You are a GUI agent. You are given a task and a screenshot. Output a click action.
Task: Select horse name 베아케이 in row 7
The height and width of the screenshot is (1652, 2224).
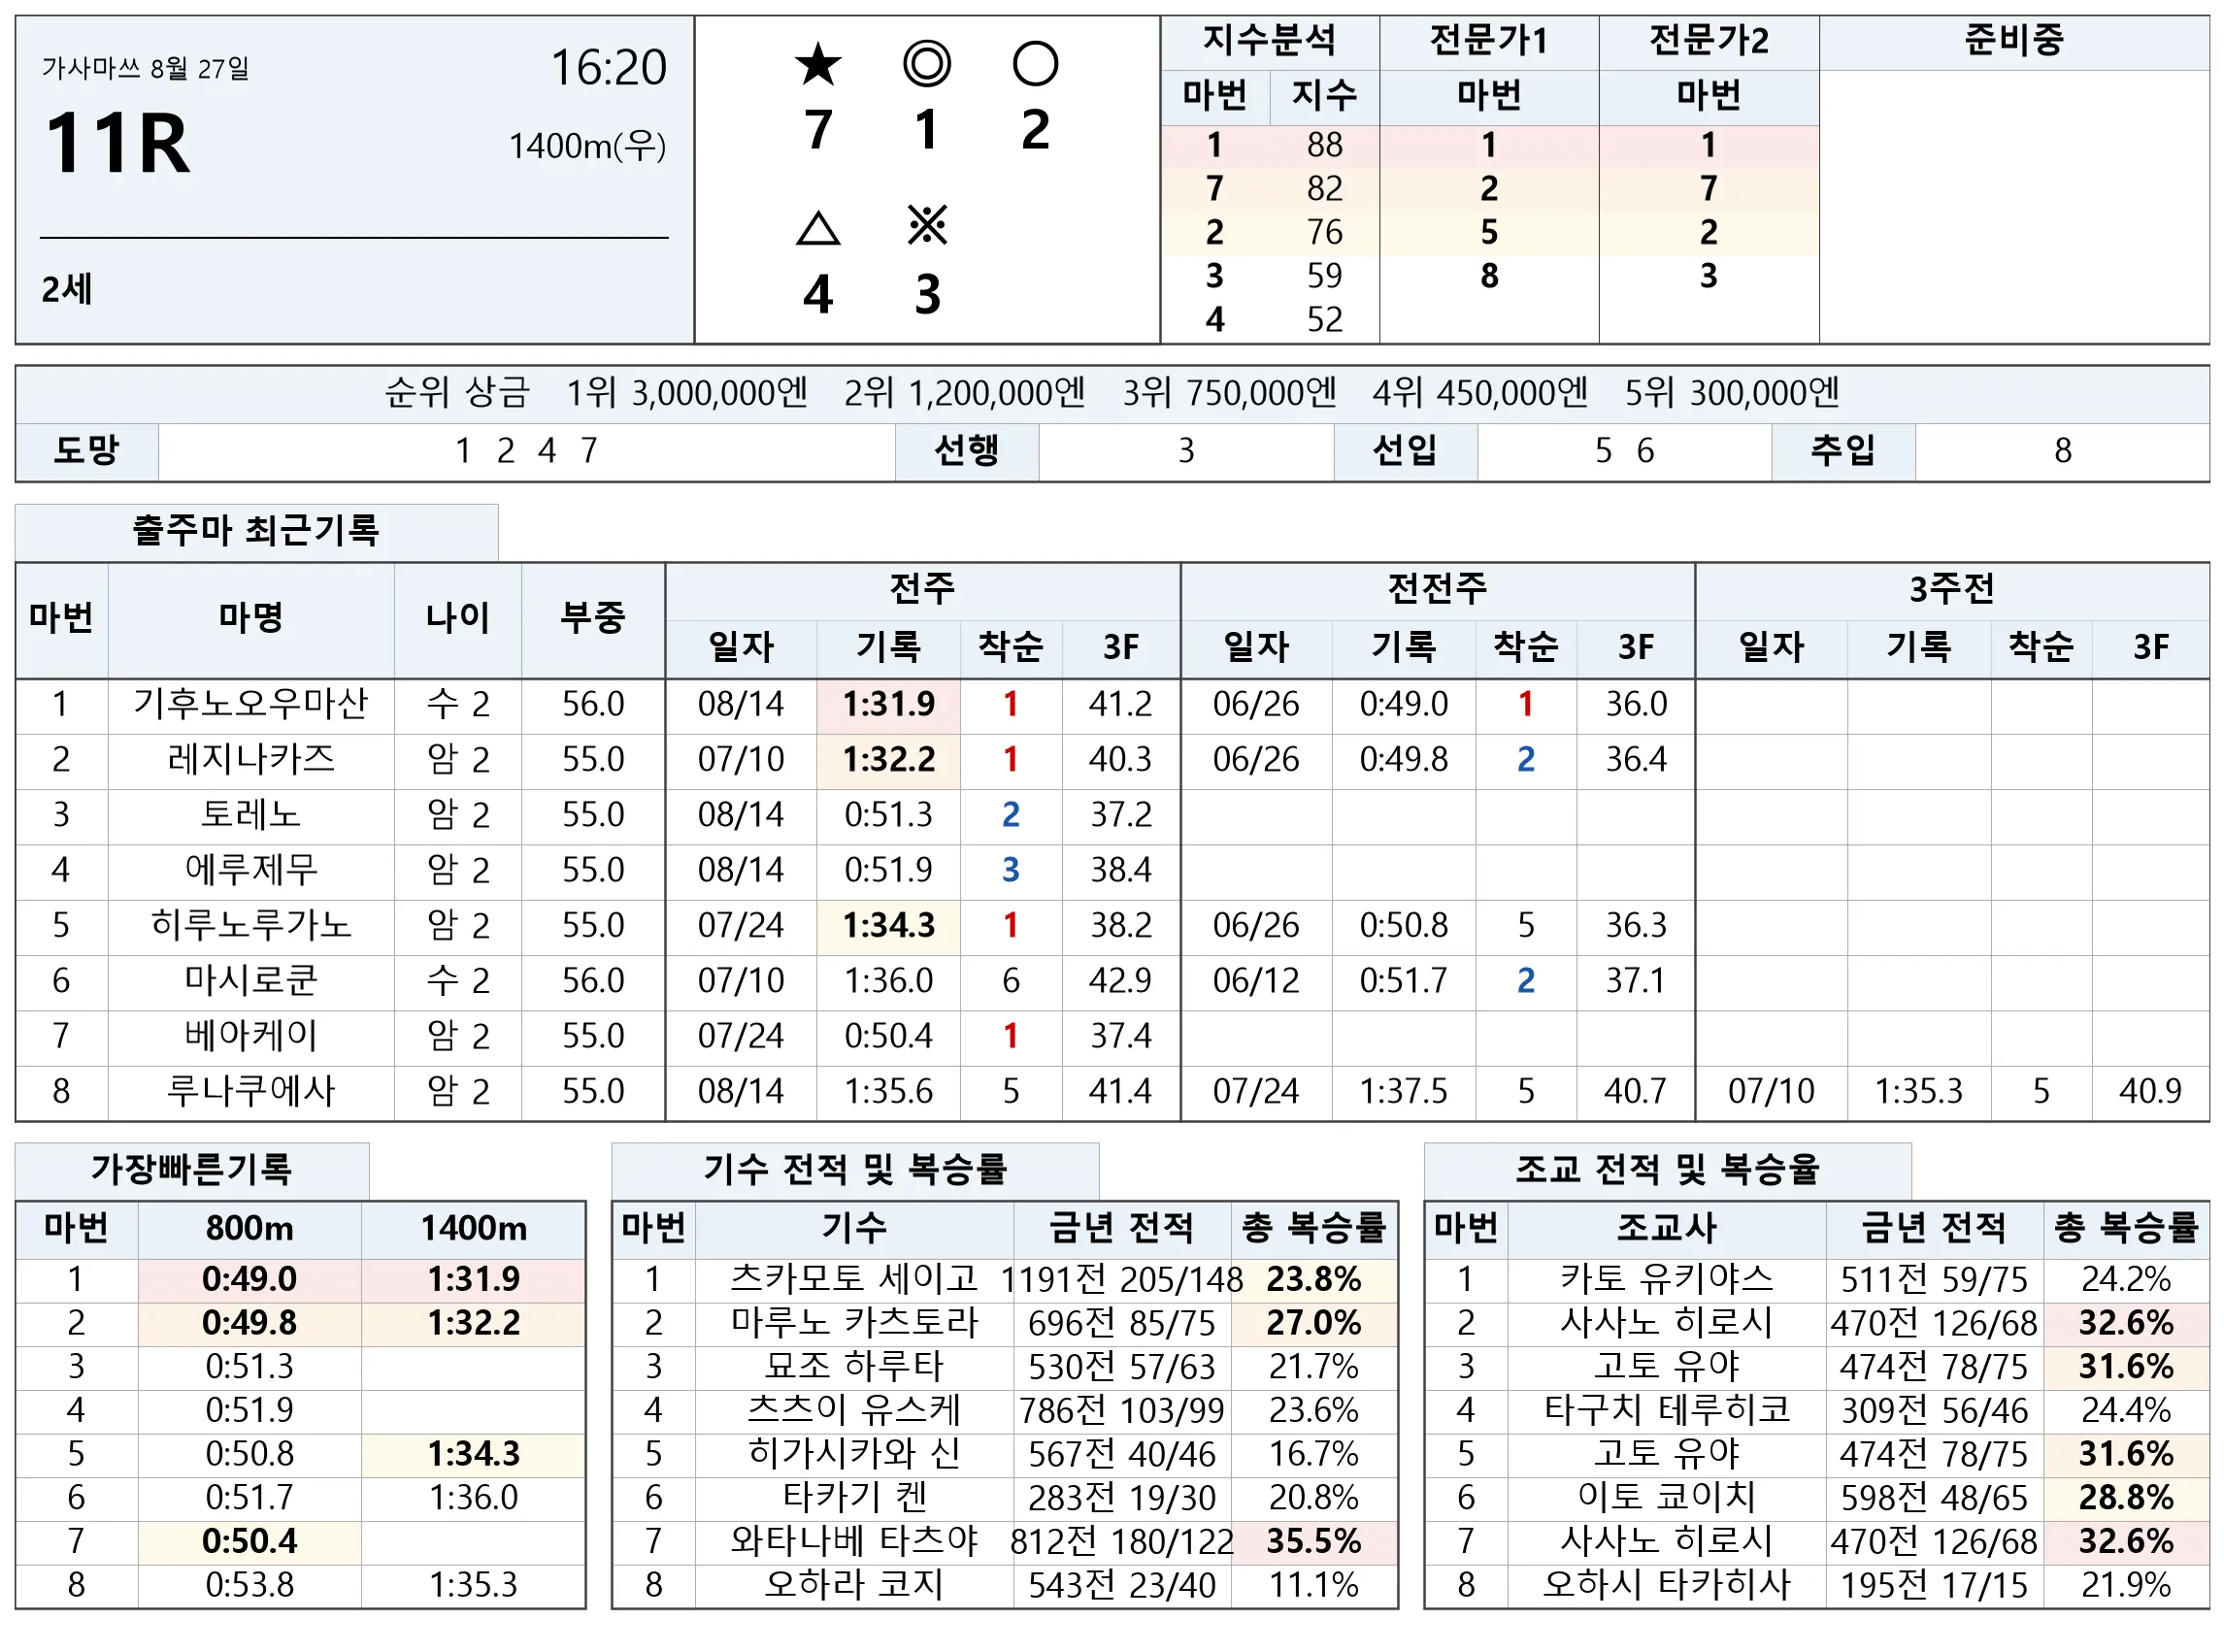[x=250, y=1035]
